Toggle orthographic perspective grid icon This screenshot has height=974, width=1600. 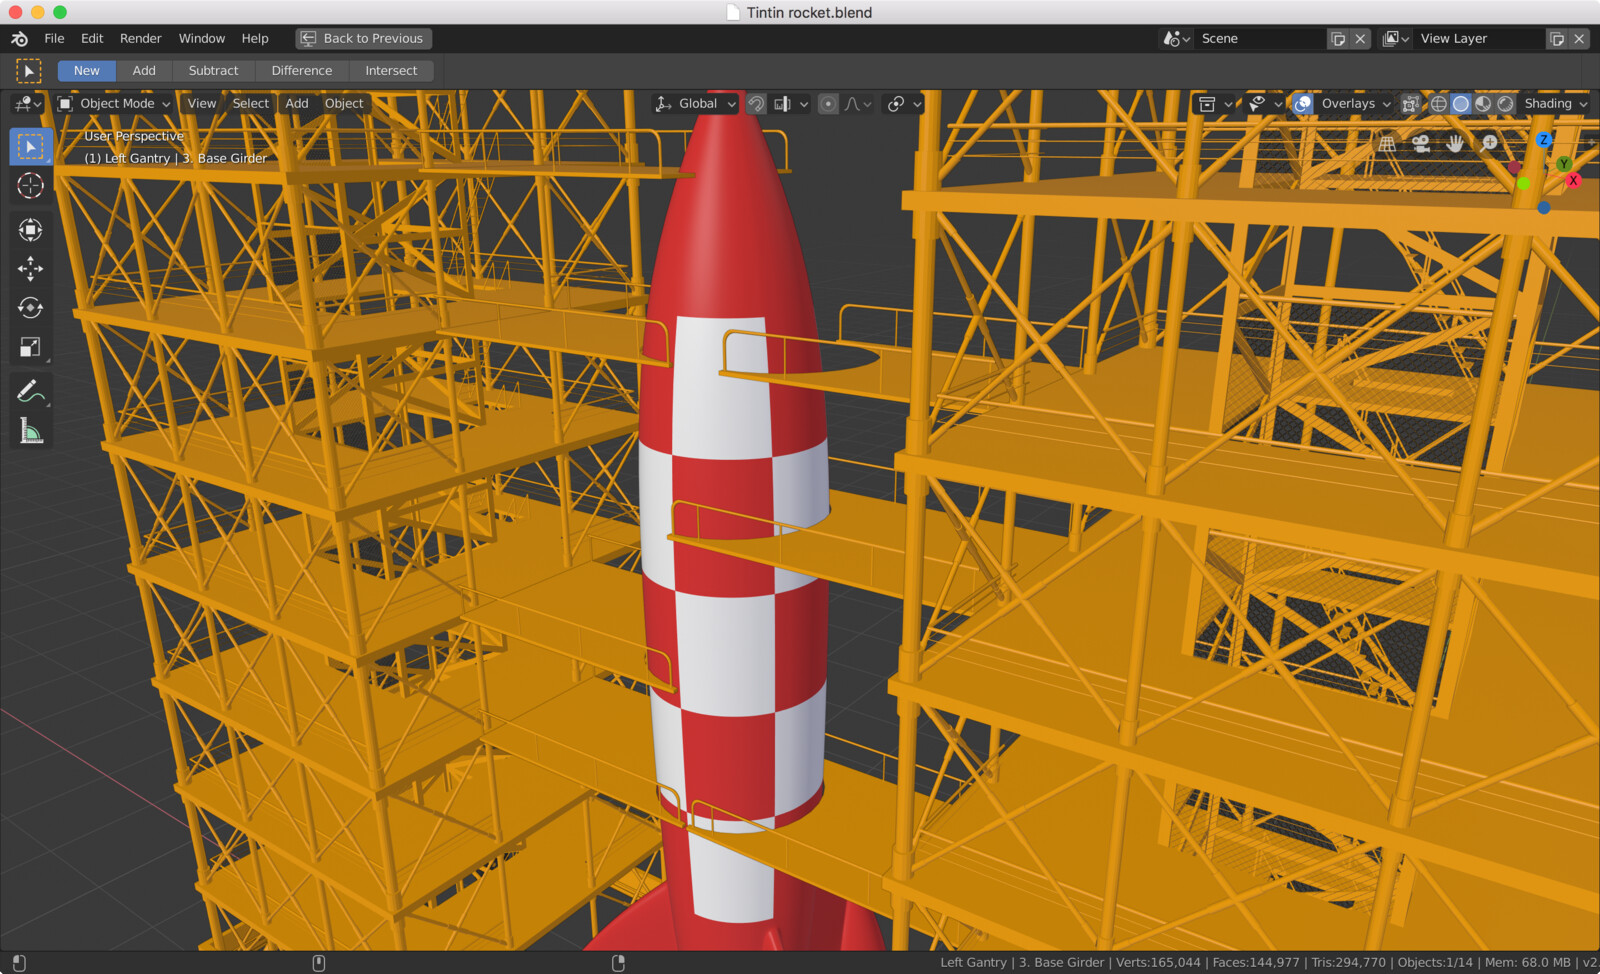(1387, 143)
